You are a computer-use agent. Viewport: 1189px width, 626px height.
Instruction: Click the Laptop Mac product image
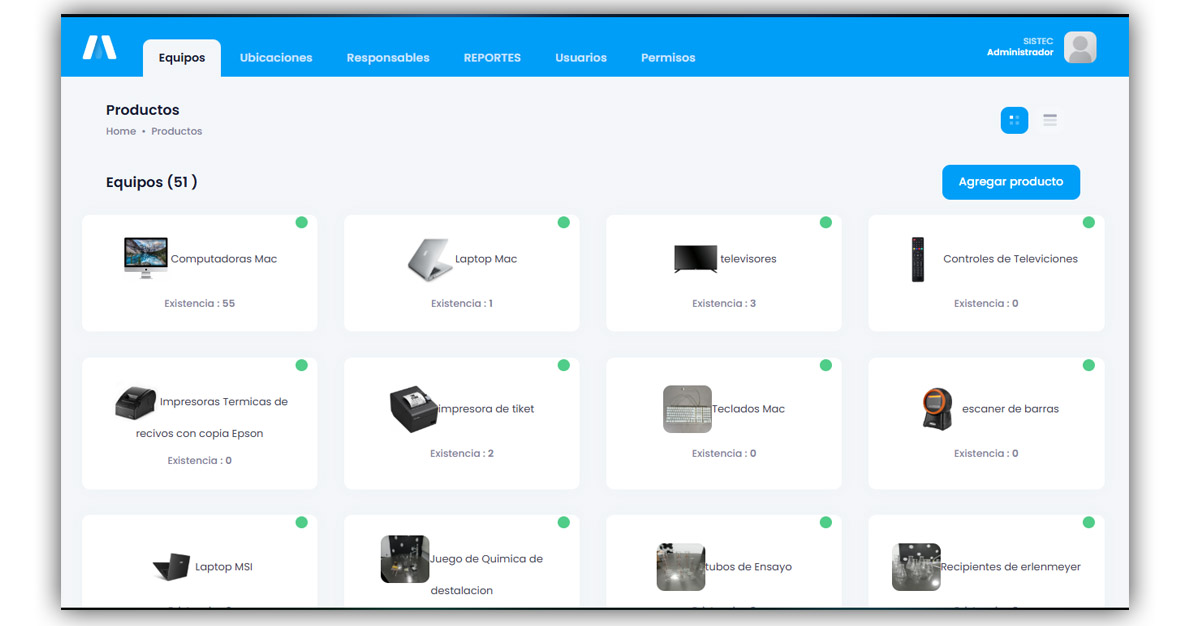pos(430,259)
